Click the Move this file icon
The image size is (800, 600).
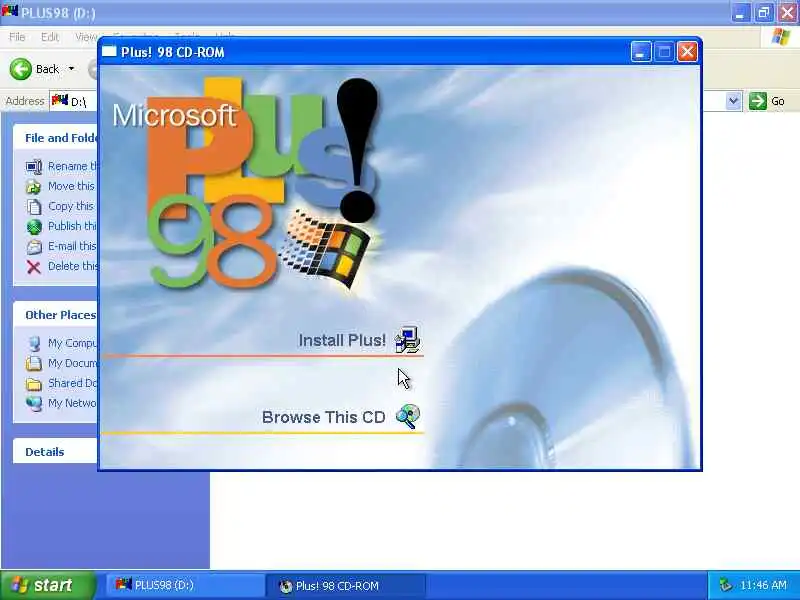(x=34, y=187)
